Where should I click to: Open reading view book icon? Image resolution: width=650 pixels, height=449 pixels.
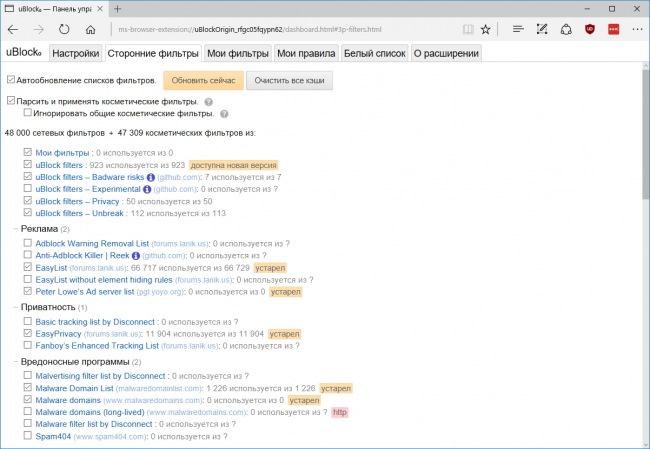pos(468,29)
